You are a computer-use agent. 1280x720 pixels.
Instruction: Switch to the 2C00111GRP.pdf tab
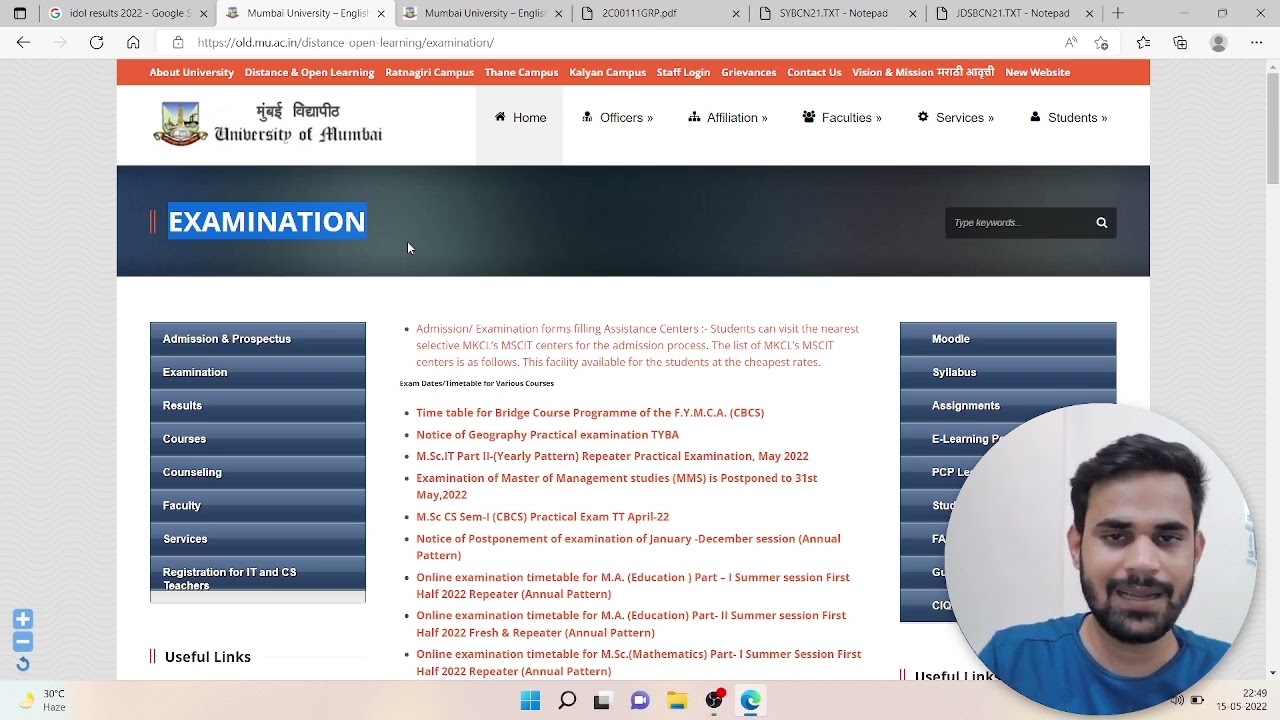pyautogui.click(x=660, y=13)
